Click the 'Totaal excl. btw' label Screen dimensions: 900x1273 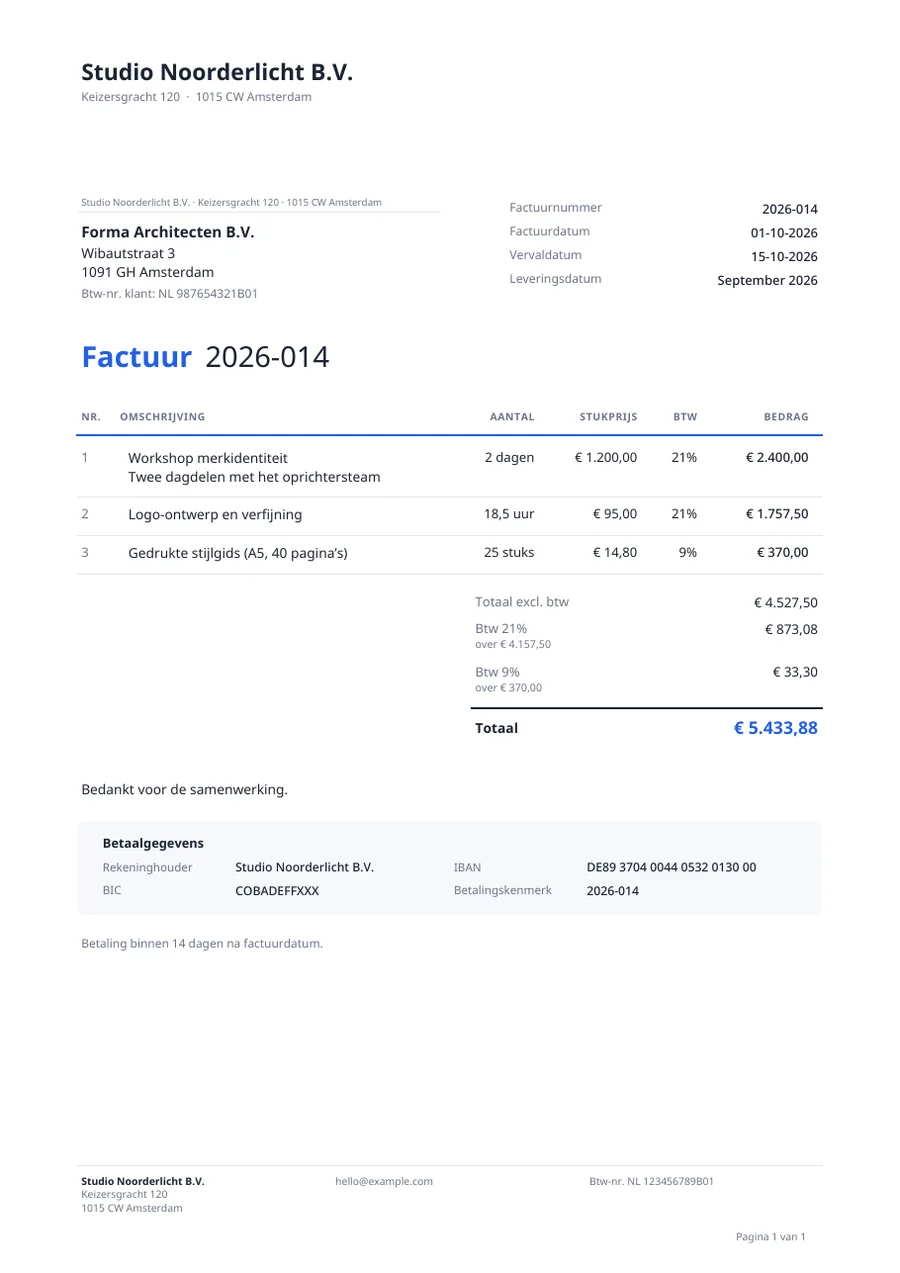coord(522,602)
